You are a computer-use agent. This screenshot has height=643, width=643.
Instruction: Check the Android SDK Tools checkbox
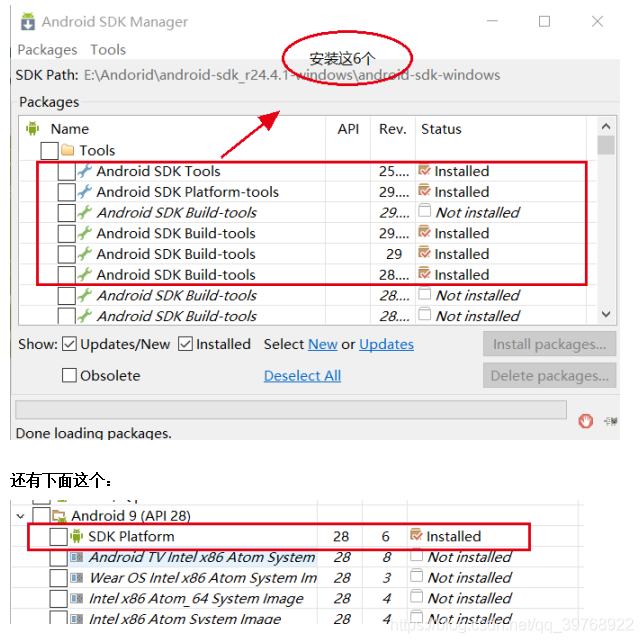66,171
